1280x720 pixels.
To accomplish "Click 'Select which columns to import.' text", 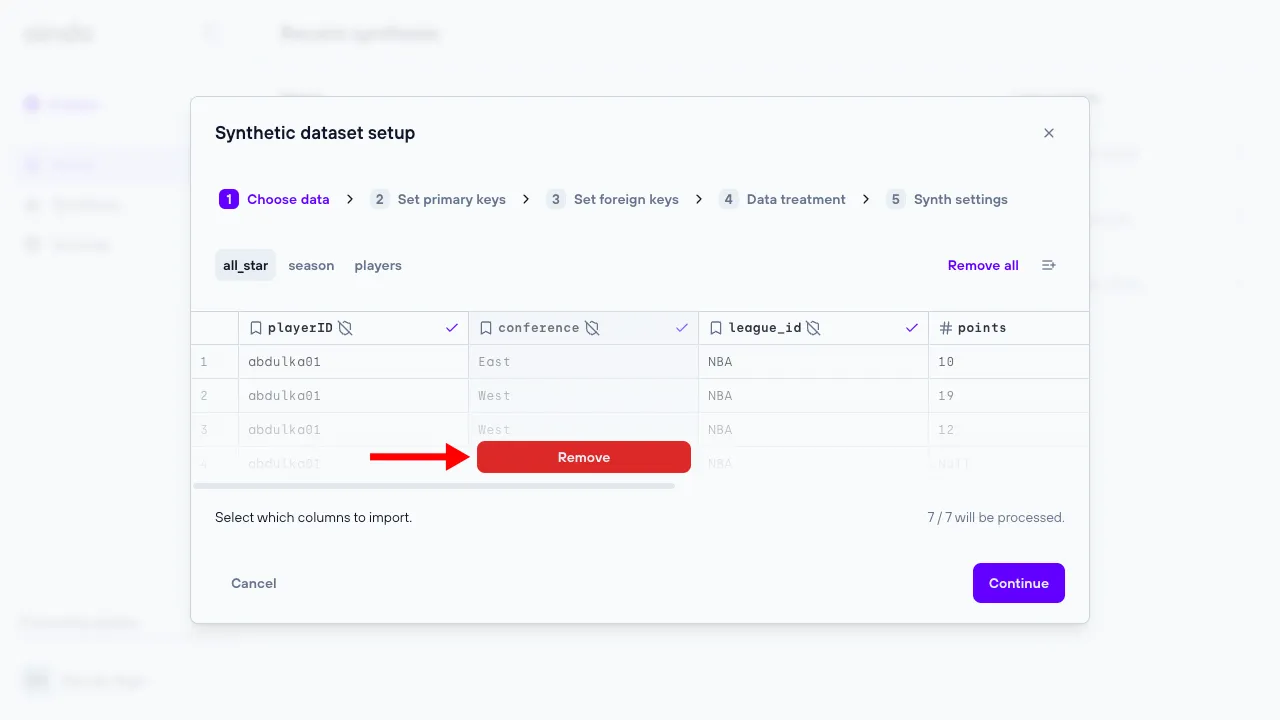I will tap(313, 518).
